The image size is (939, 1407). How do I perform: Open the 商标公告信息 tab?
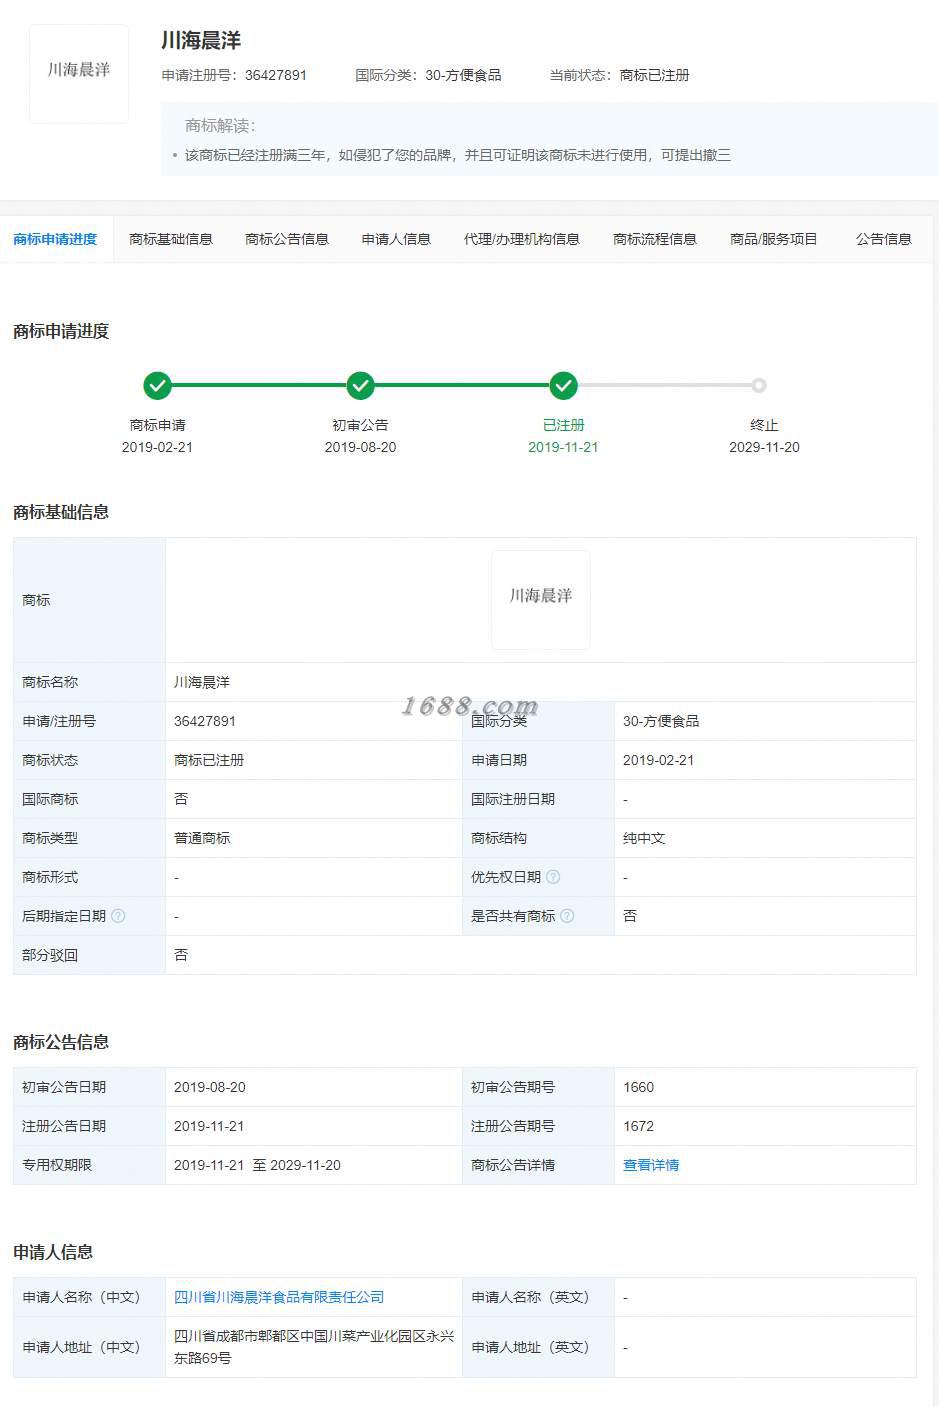point(287,239)
